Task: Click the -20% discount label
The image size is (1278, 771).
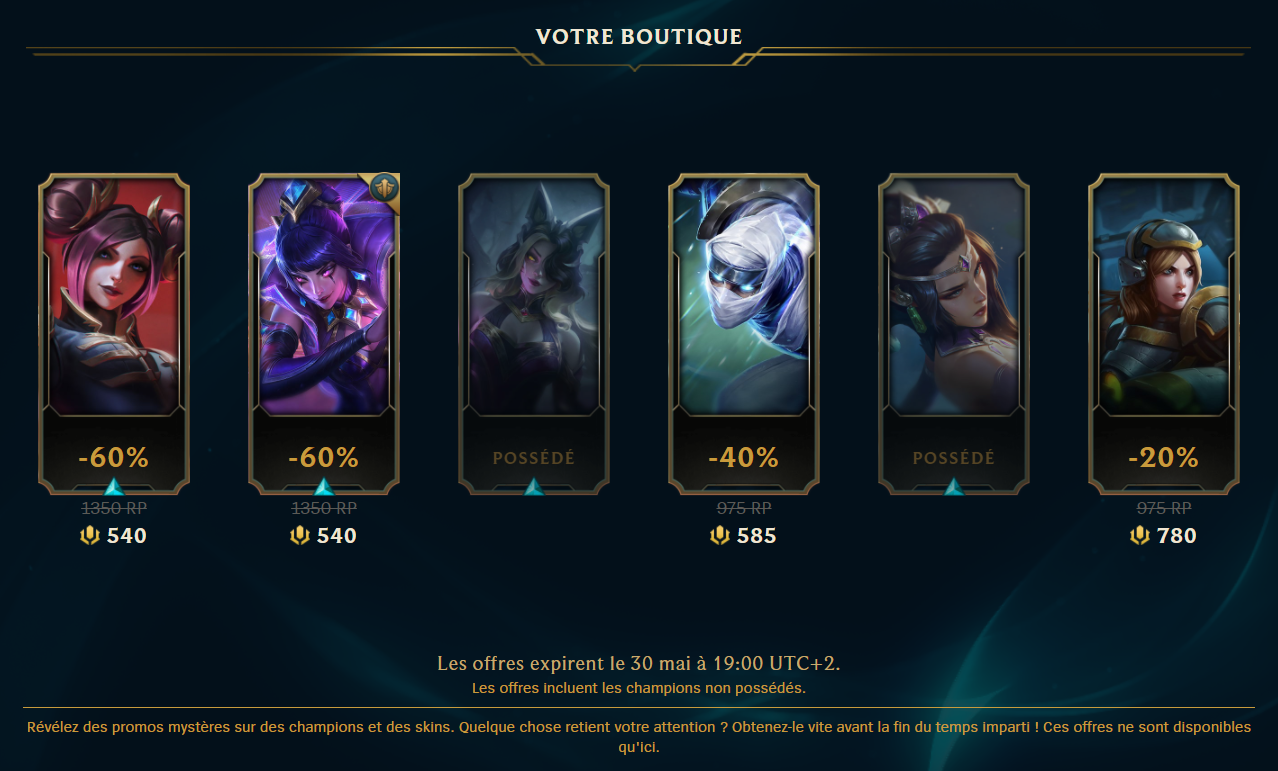Action: click(x=1164, y=458)
